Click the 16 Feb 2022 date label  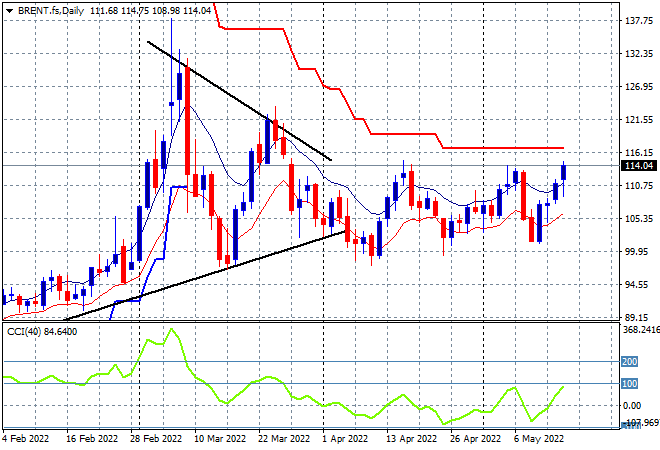pos(92,439)
